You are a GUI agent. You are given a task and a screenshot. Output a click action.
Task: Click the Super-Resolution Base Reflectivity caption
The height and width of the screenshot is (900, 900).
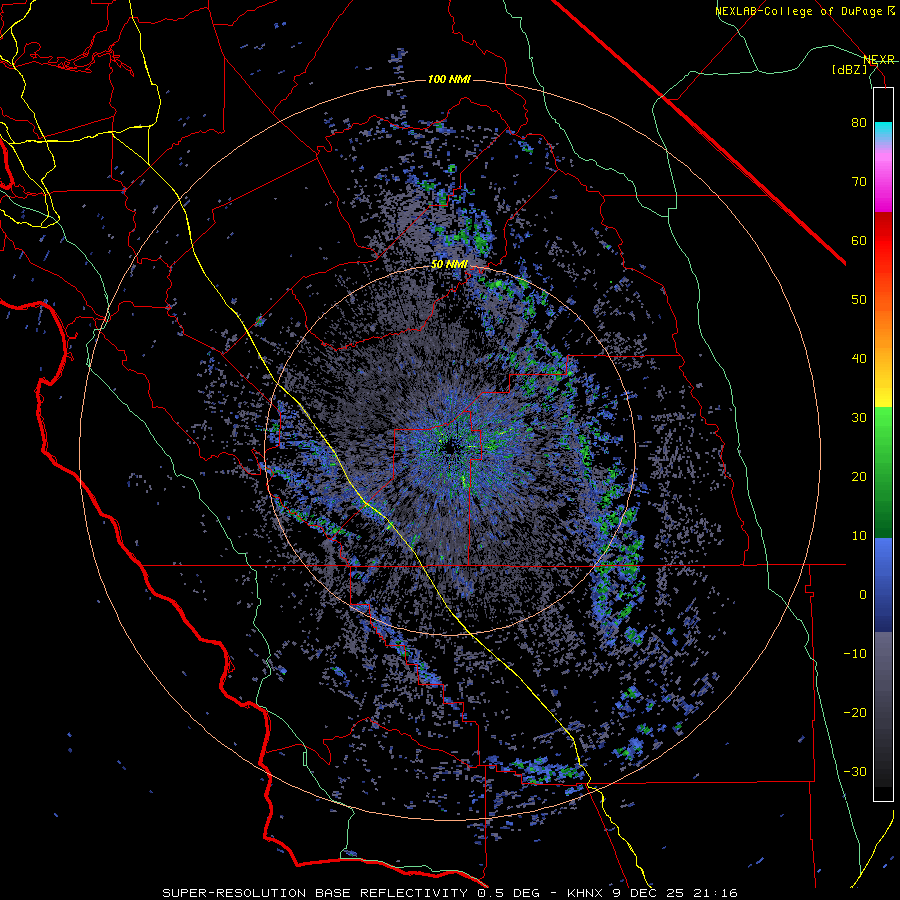click(x=315, y=893)
